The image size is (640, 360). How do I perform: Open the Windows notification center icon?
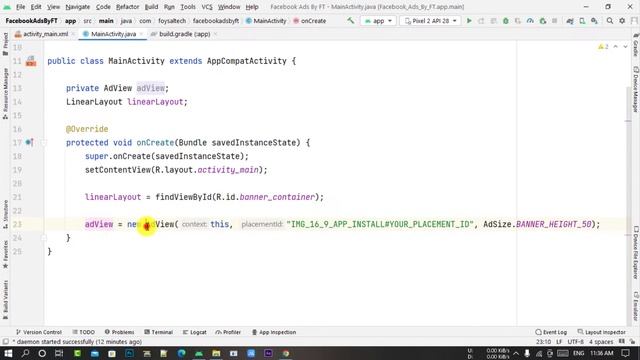(625, 353)
